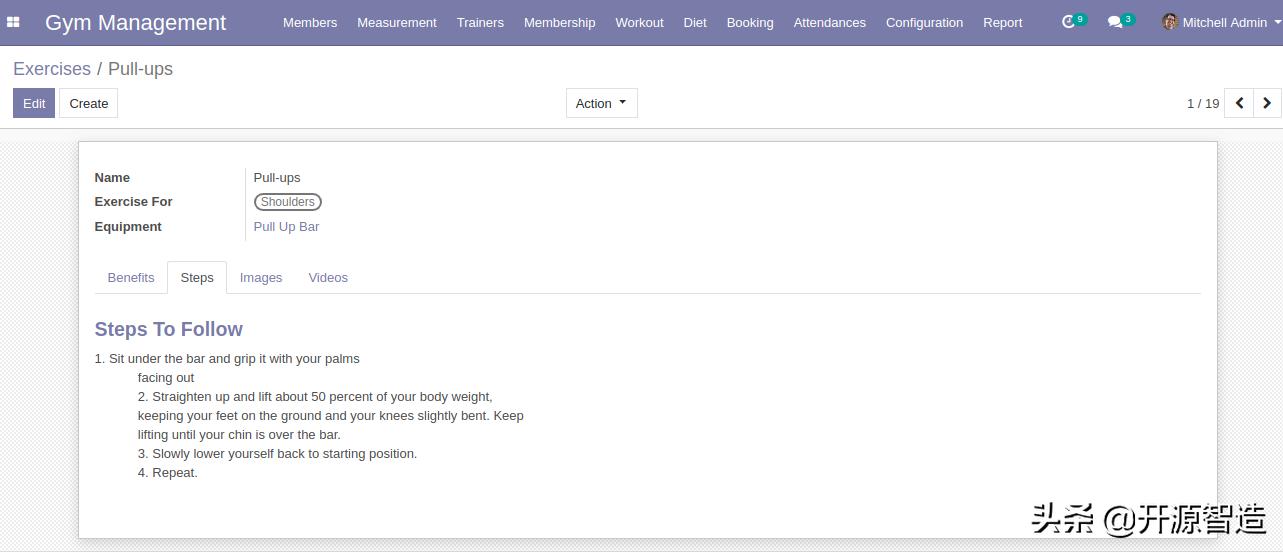
Task: Open the Configuration menu
Action: [x=924, y=22]
